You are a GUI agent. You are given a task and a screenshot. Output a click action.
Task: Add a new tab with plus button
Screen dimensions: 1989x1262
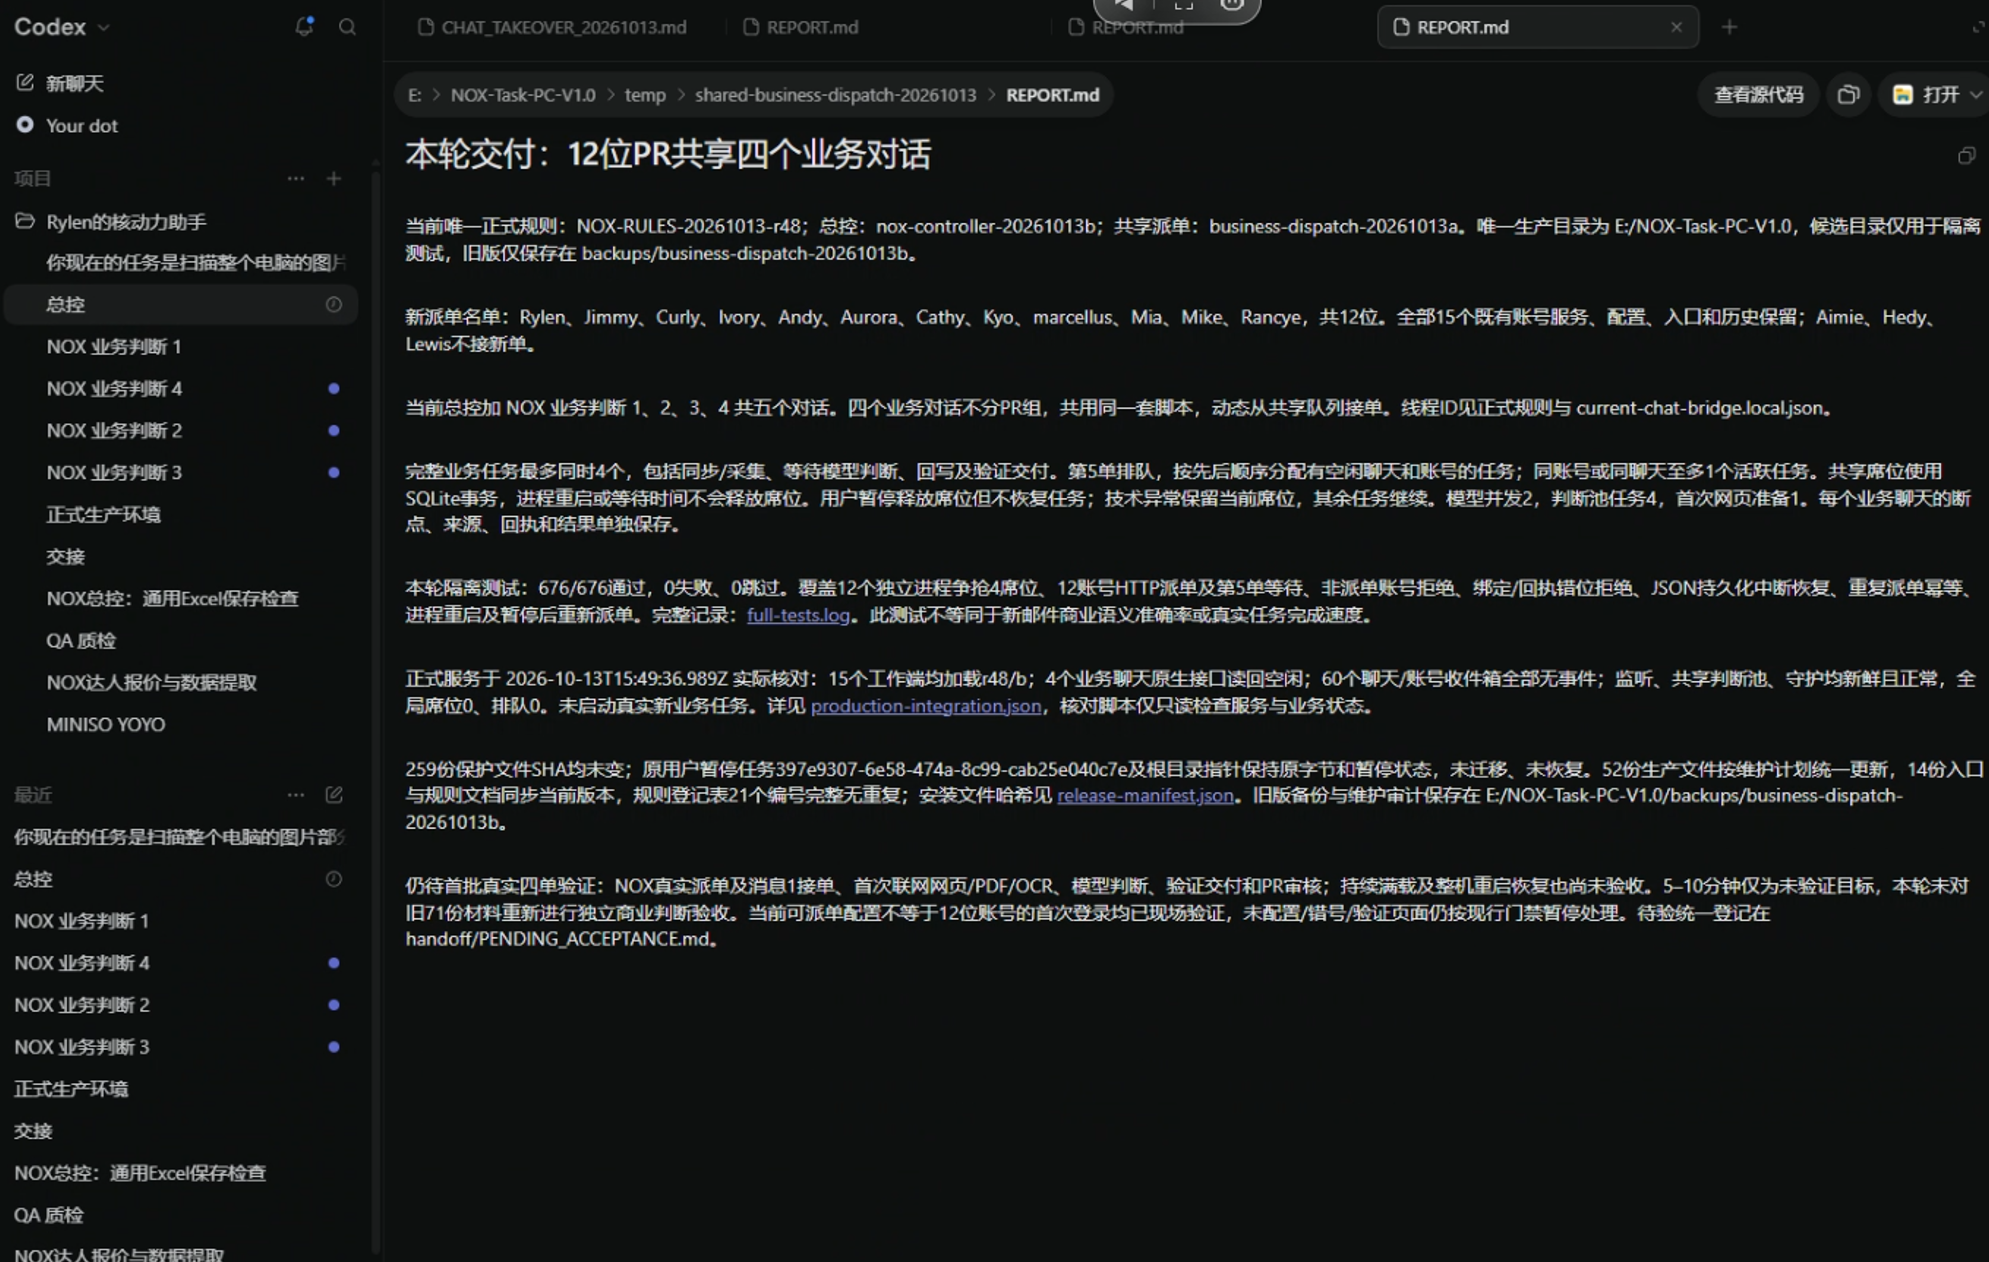tap(1729, 27)
